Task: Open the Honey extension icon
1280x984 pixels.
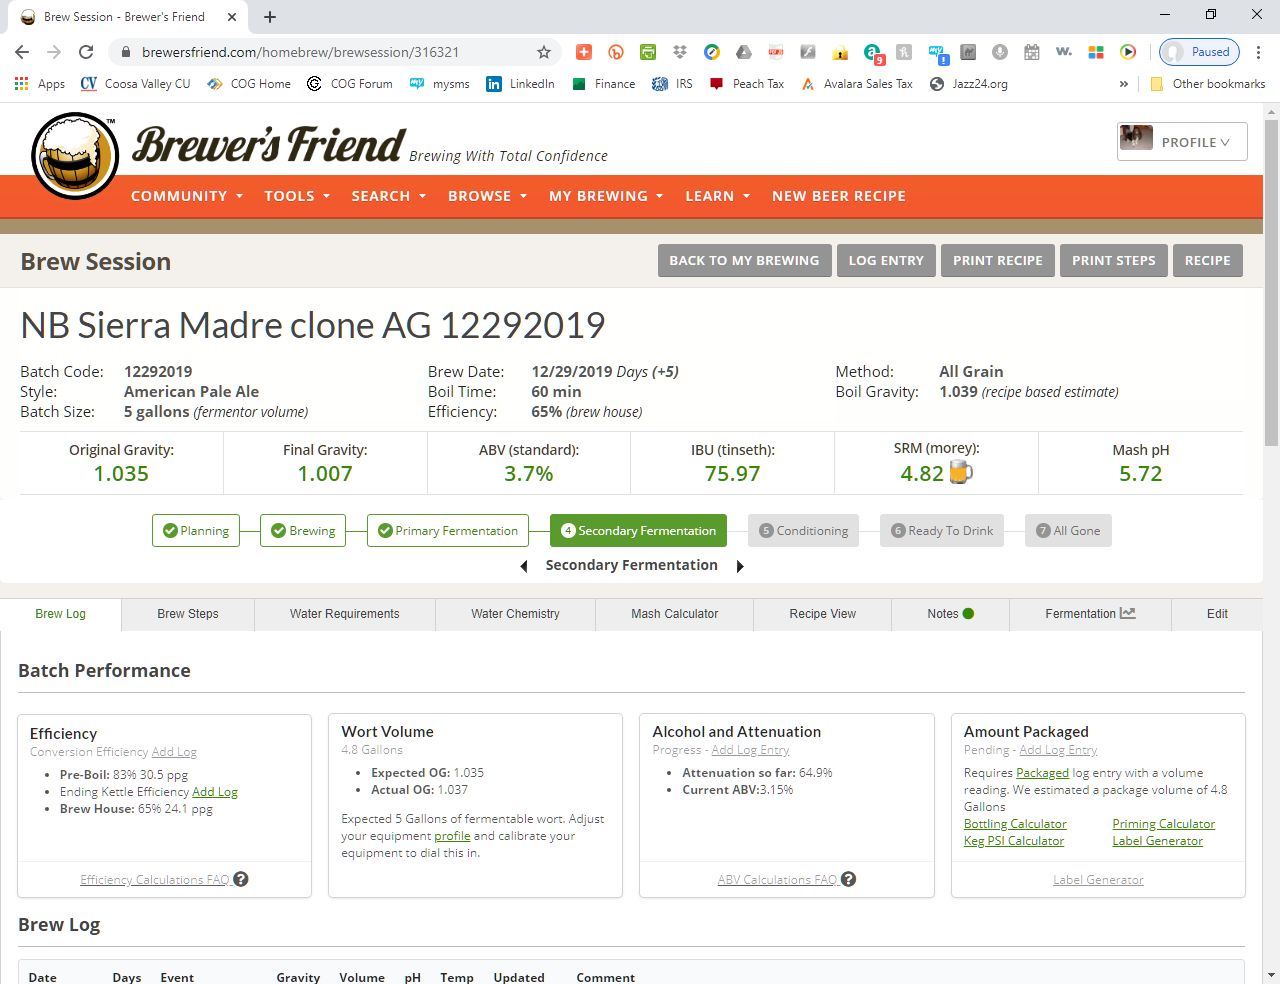Action: [904, 52]
